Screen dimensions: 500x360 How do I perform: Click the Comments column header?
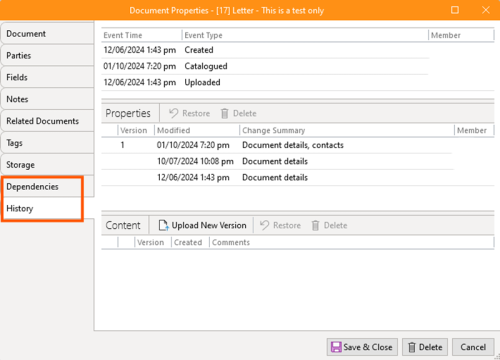[352, 242]
